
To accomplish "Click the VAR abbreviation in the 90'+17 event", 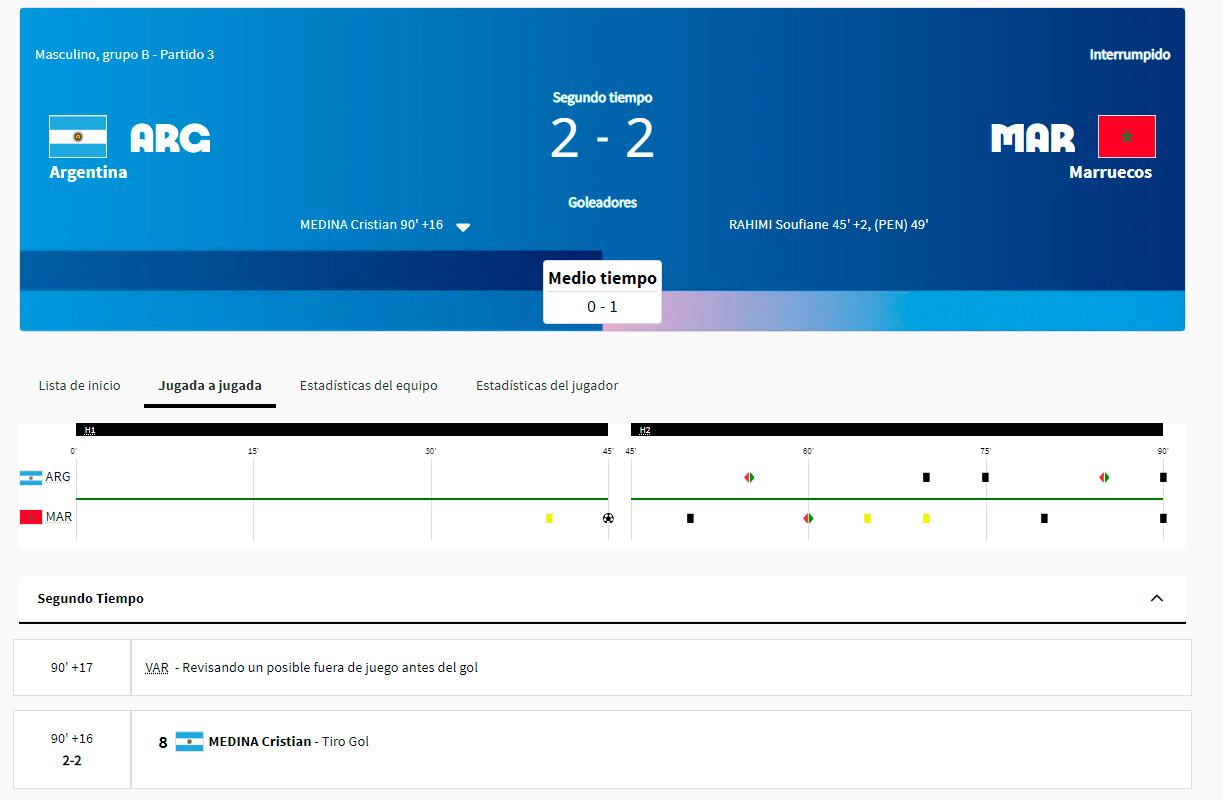I will (156, 667).
